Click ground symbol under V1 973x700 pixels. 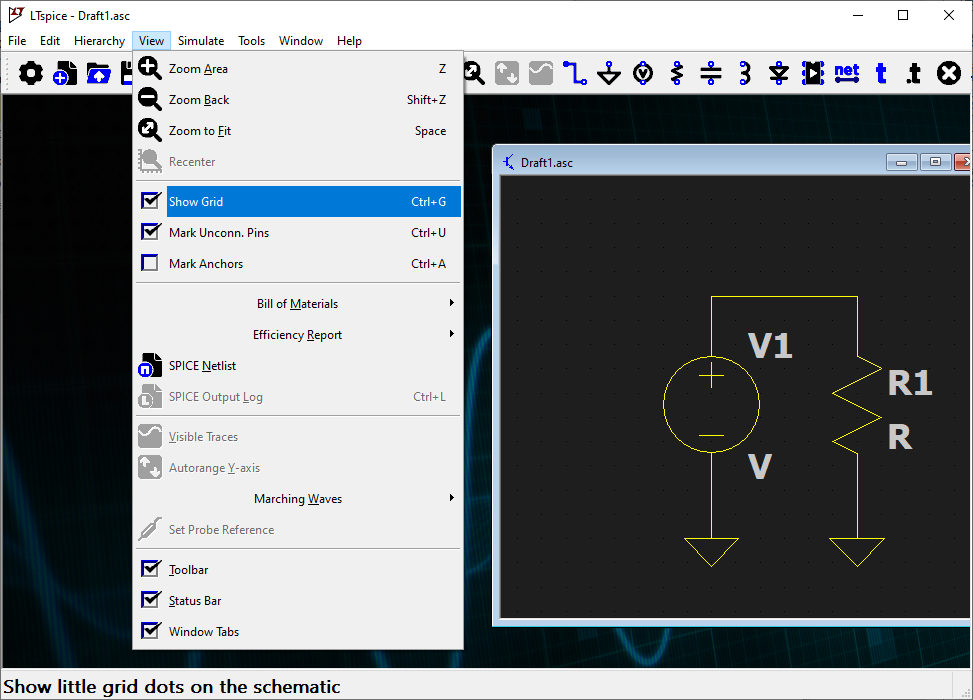tap(711, 552)
